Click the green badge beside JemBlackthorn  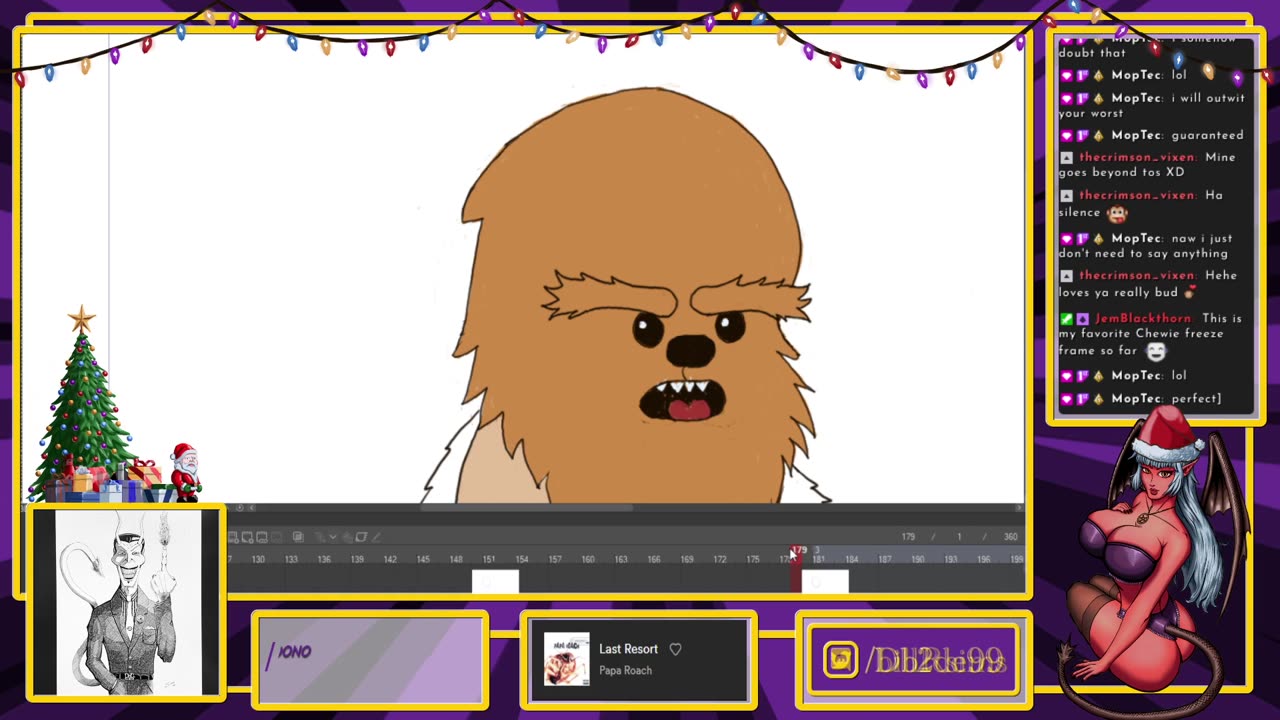(1066, 318)
